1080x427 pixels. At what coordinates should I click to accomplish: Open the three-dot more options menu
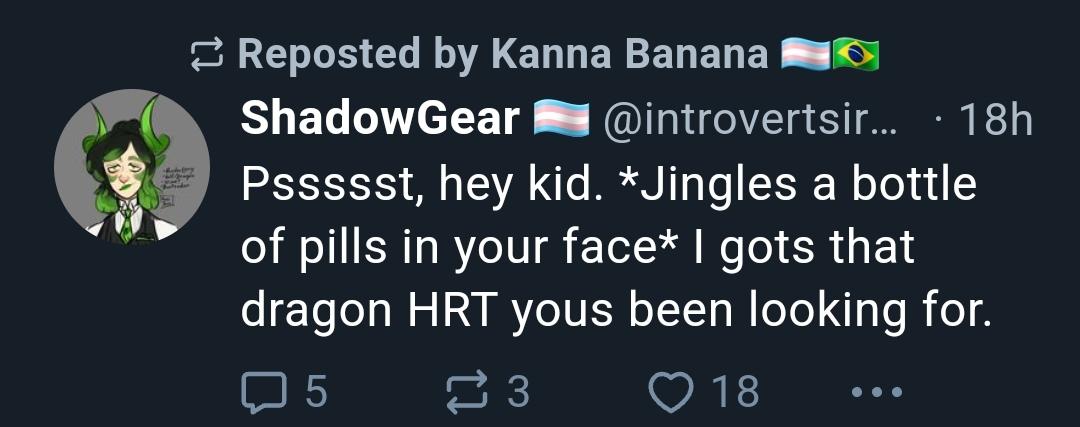click(875, 391)
